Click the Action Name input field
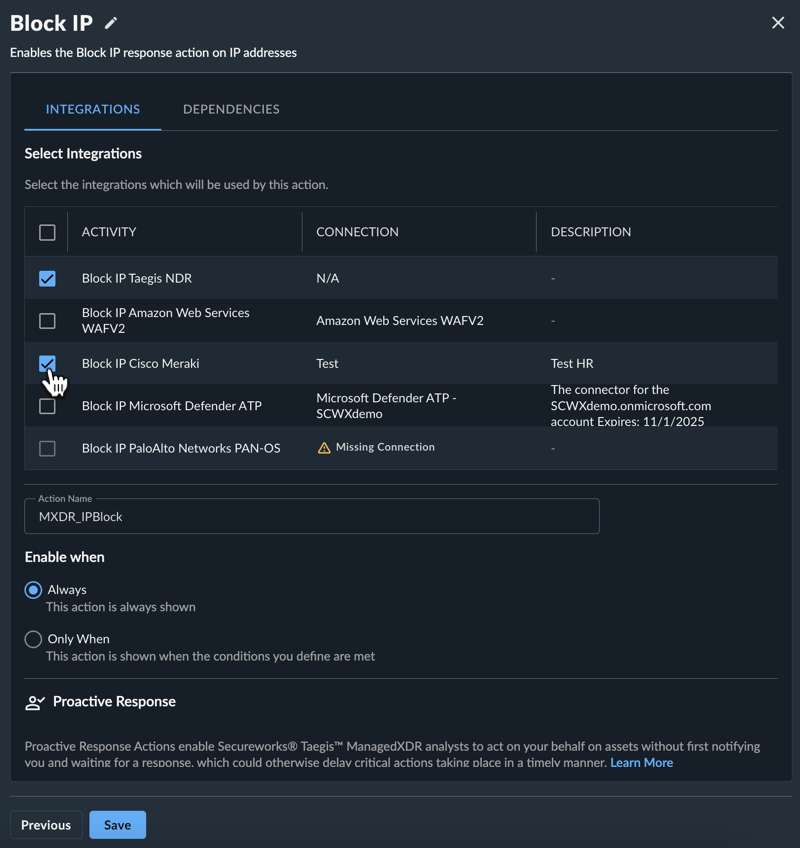This screenshot has height=848, width=800. [x=312, y=516]
